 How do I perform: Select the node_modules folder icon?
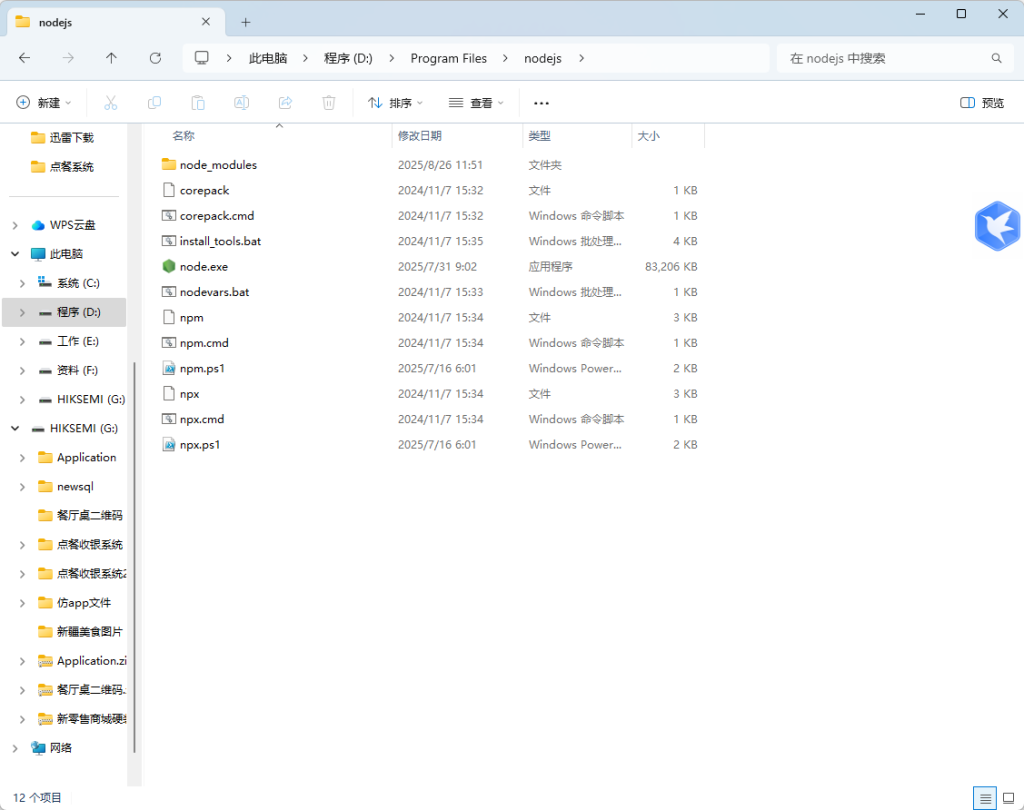168,165
